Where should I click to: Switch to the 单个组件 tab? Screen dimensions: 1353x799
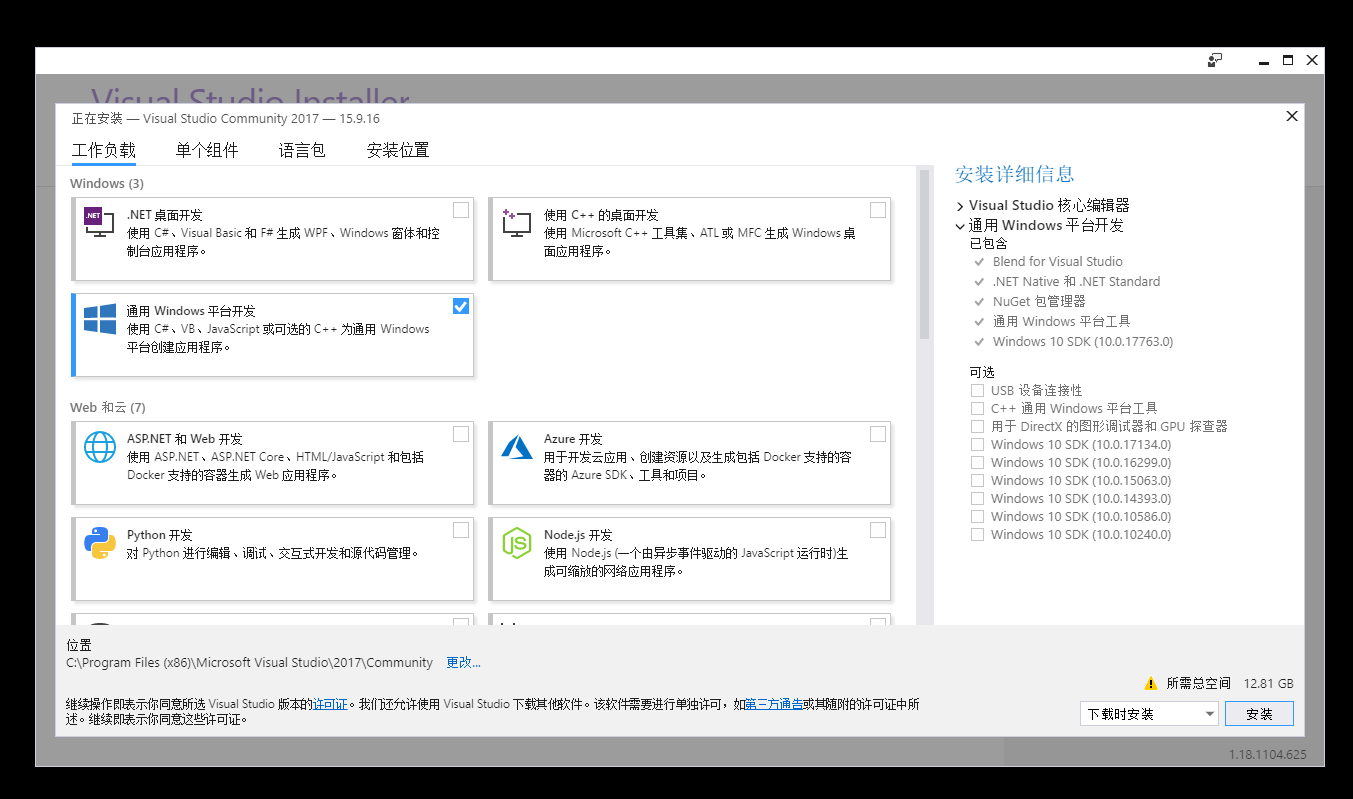[x=207, y=151]
